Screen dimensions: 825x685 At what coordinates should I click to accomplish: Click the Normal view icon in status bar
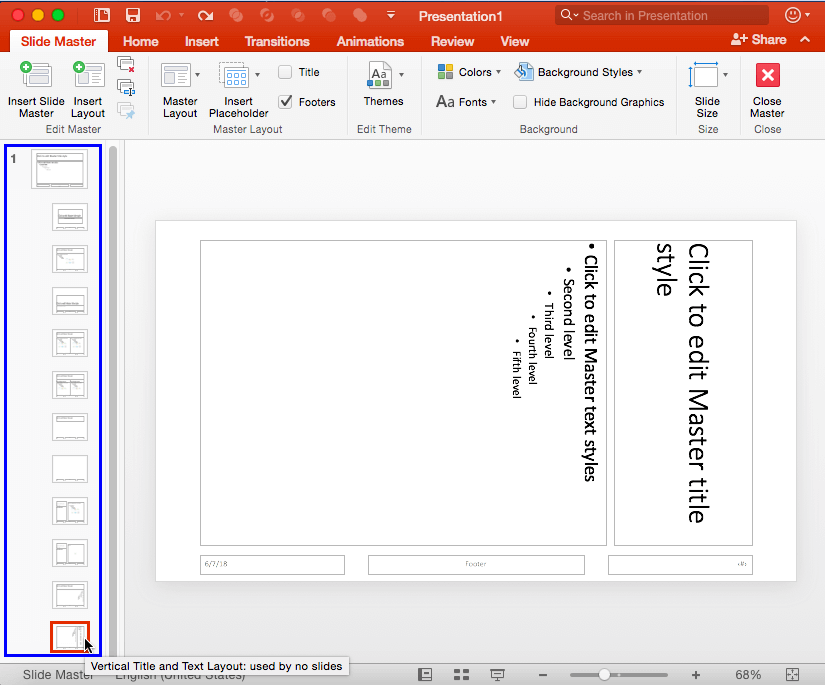coord(425,675)
